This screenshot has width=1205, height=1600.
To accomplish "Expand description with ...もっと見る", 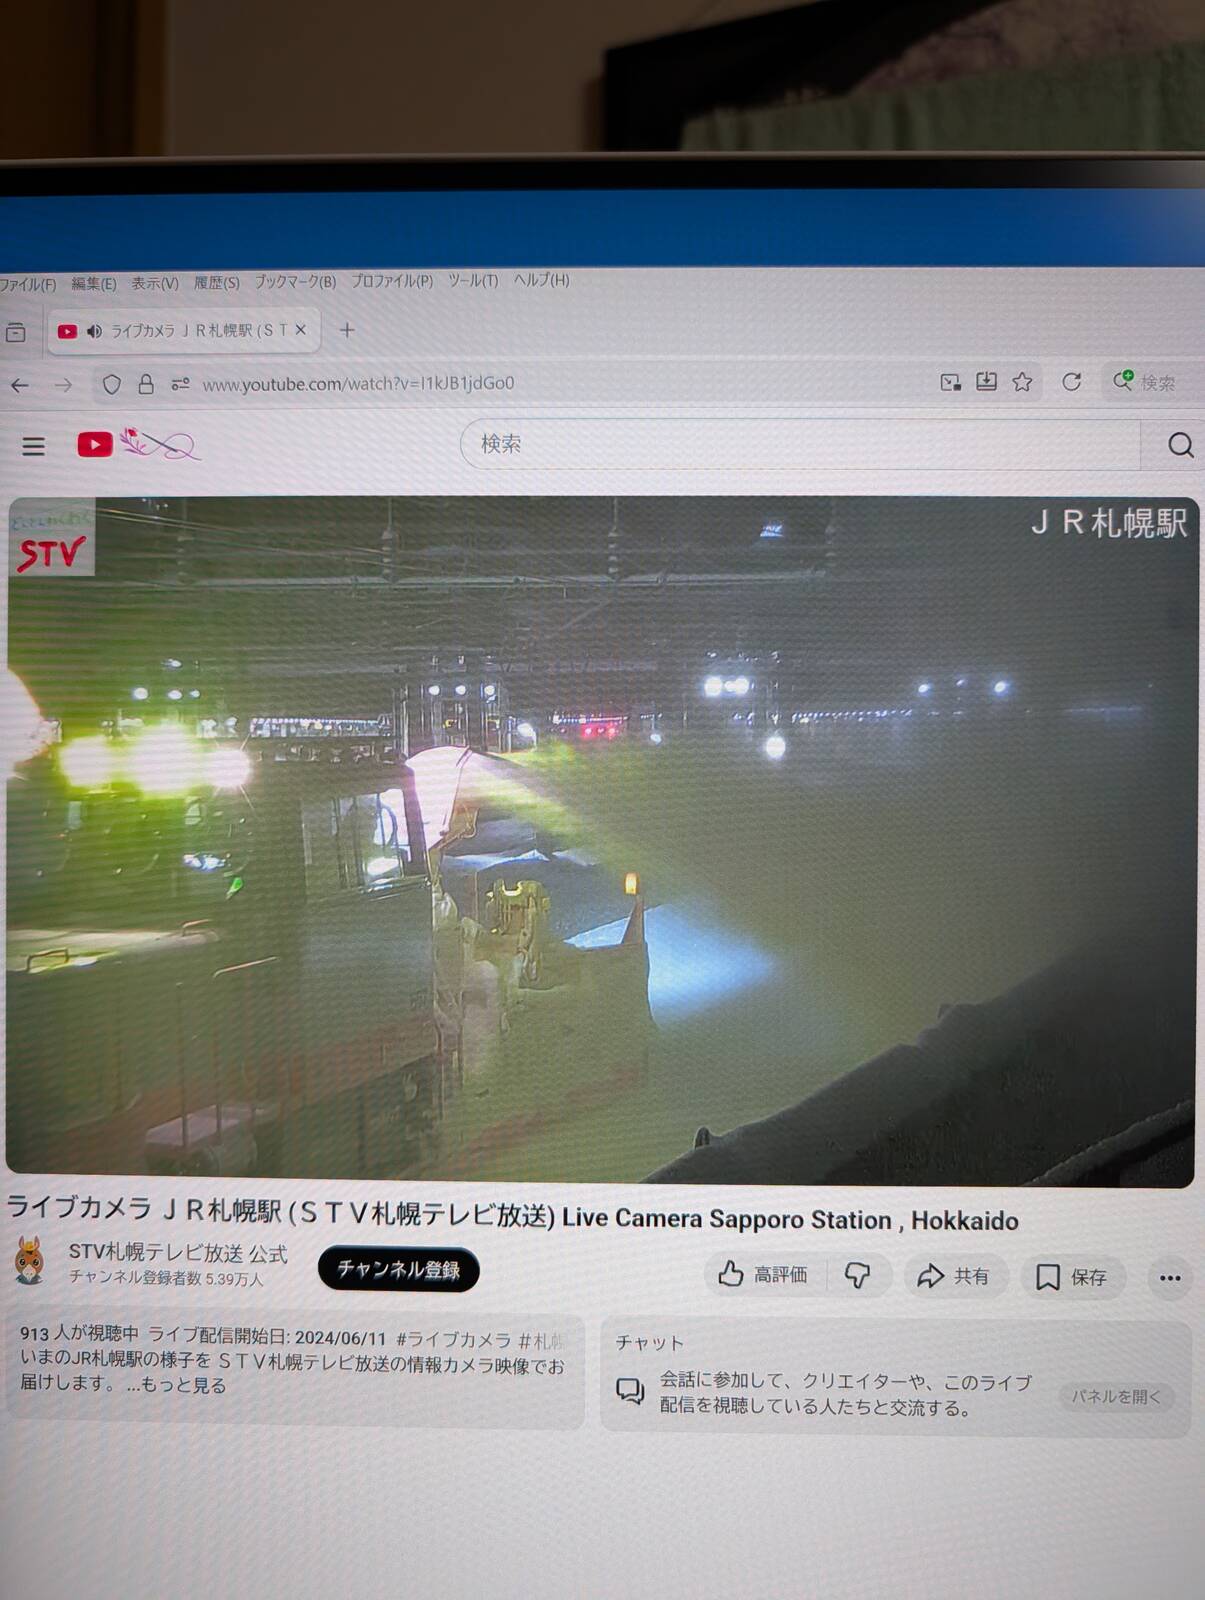I will click(176, 1385).
